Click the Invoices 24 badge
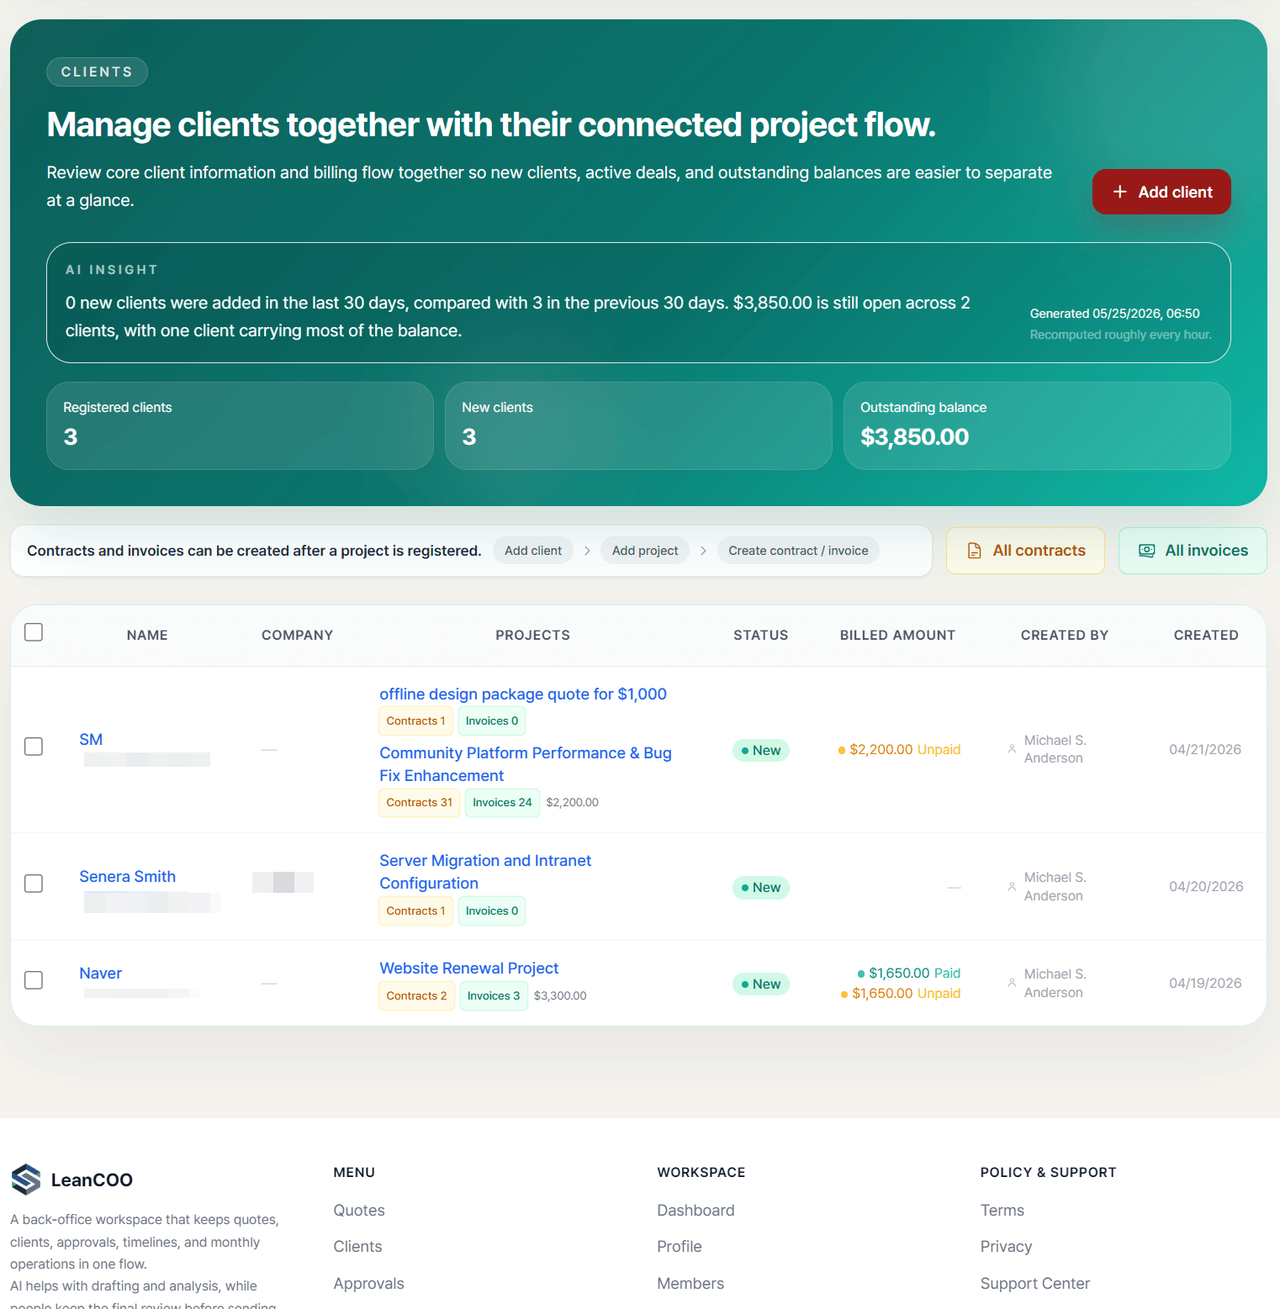This screenshot has height=1309, width=1280. tap(502, 802)
